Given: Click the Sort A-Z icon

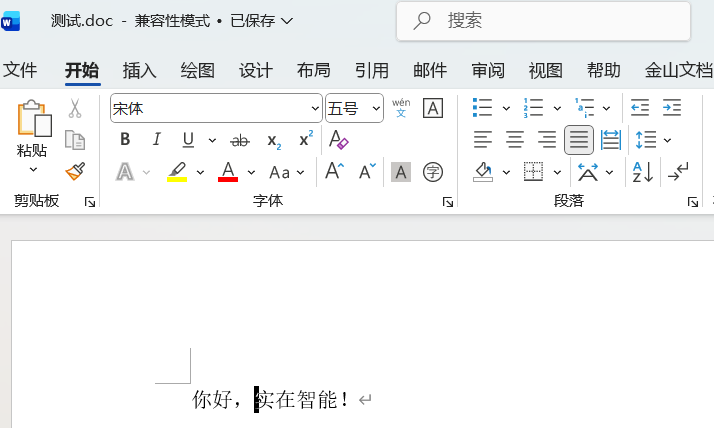Looking at the screenshot, I should pyautogui.click(x=642, y=172).
